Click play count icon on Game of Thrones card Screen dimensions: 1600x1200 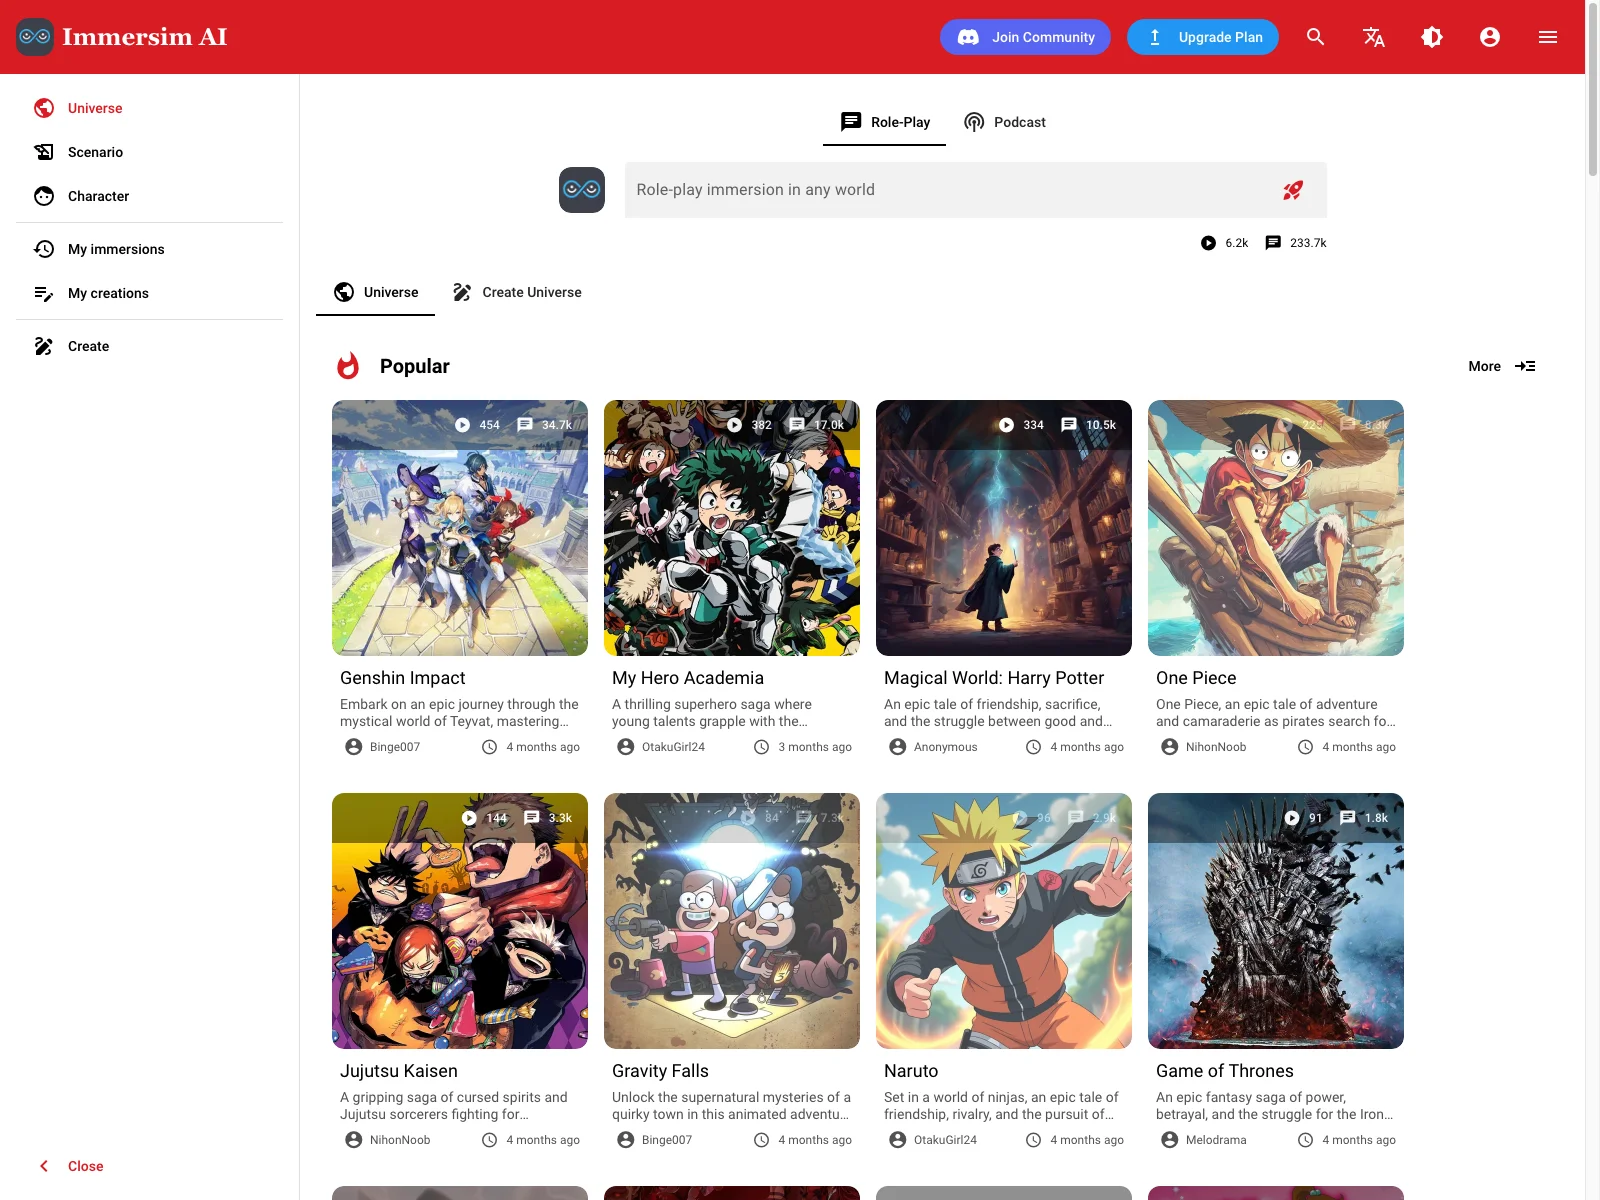point(1292,818)
